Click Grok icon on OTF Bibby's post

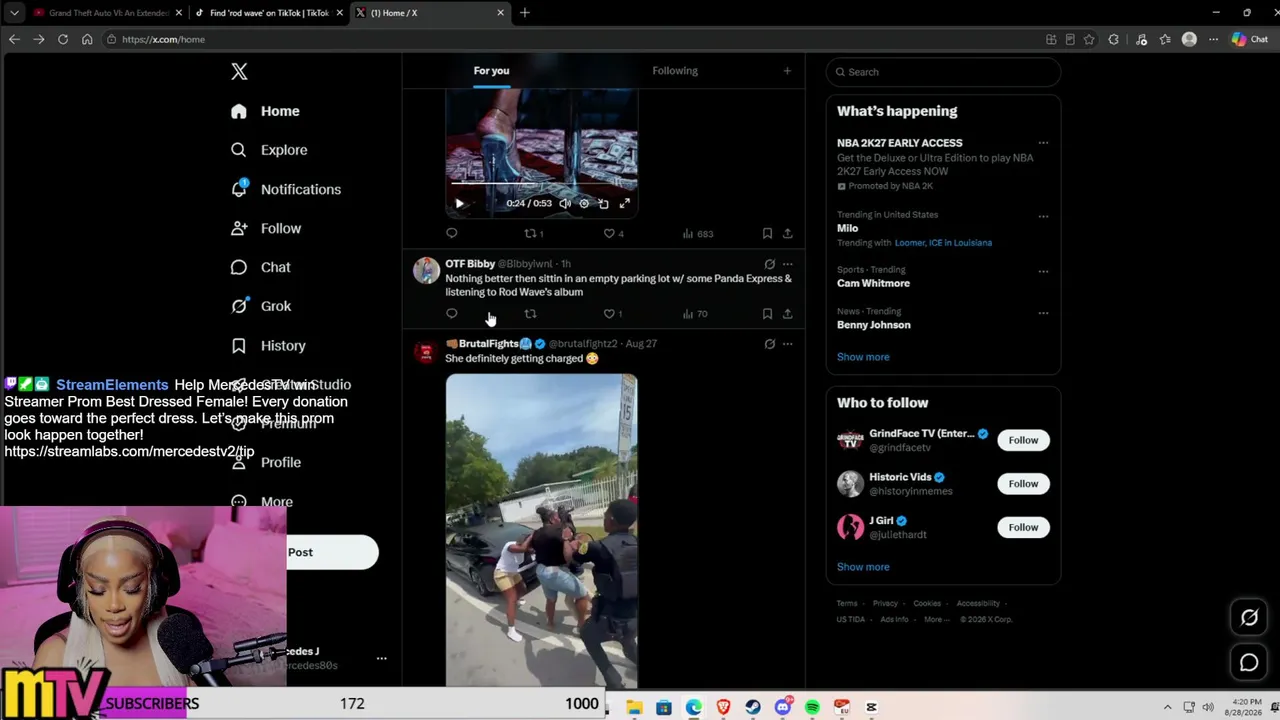[769, 264]
